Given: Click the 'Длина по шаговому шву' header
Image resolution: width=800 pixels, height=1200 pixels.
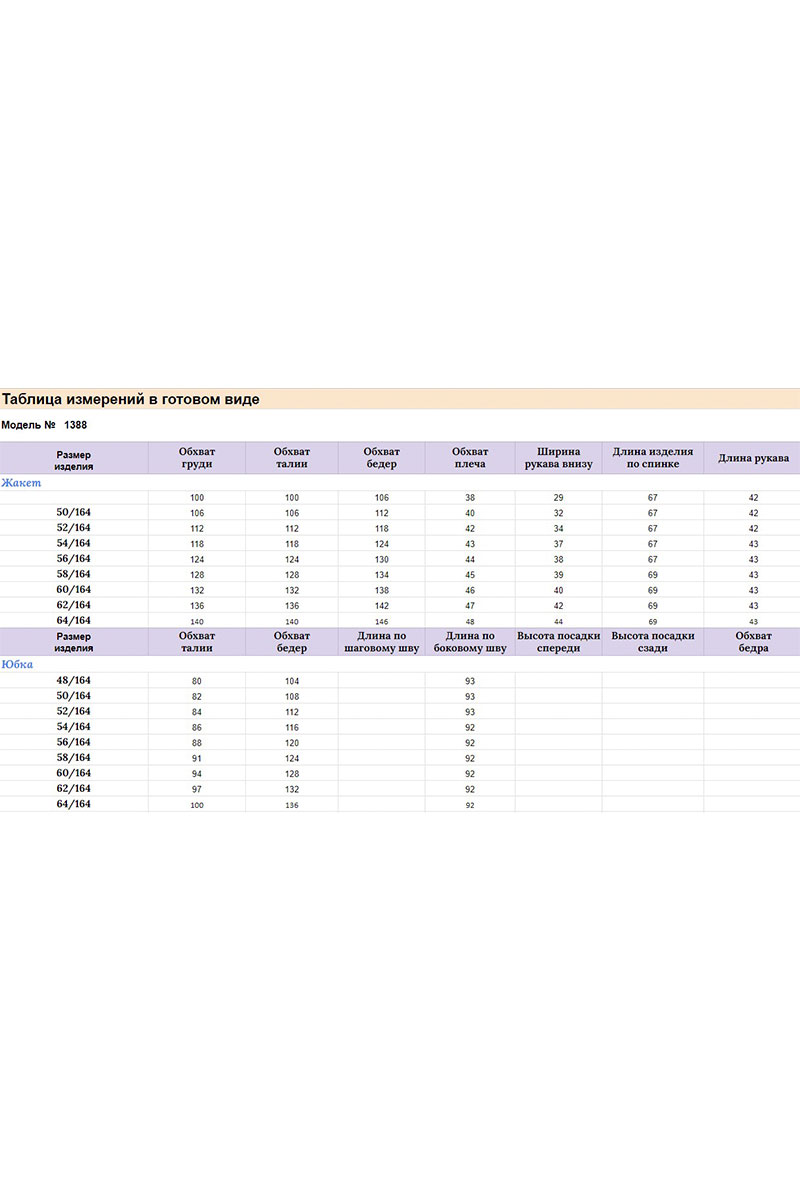Looking at the screenshot, I should pyautogui.click(x=380, y=642).
